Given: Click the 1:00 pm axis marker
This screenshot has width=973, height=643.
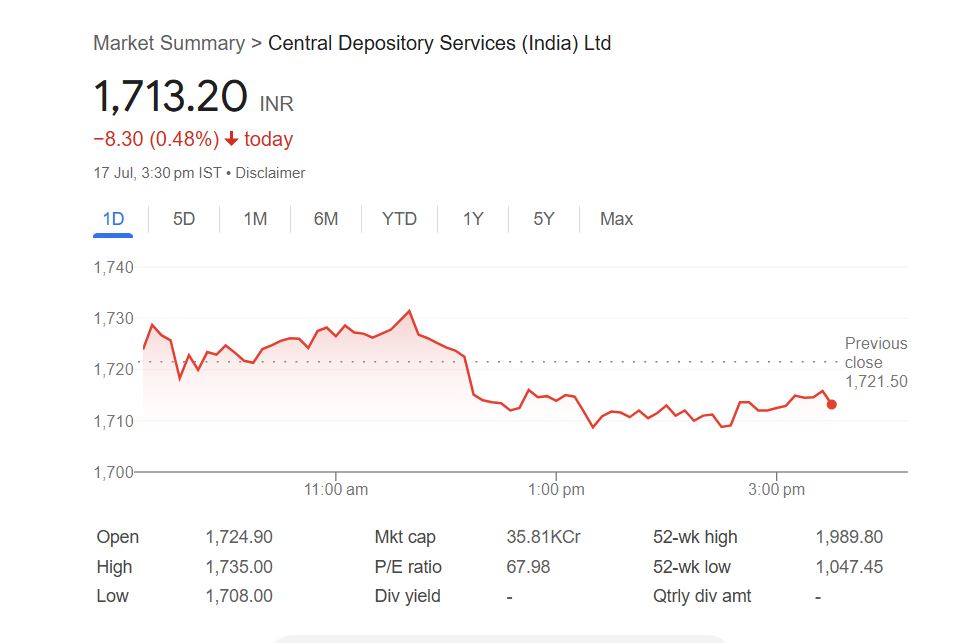Looking at the screenshot, I should coord(556,490).
